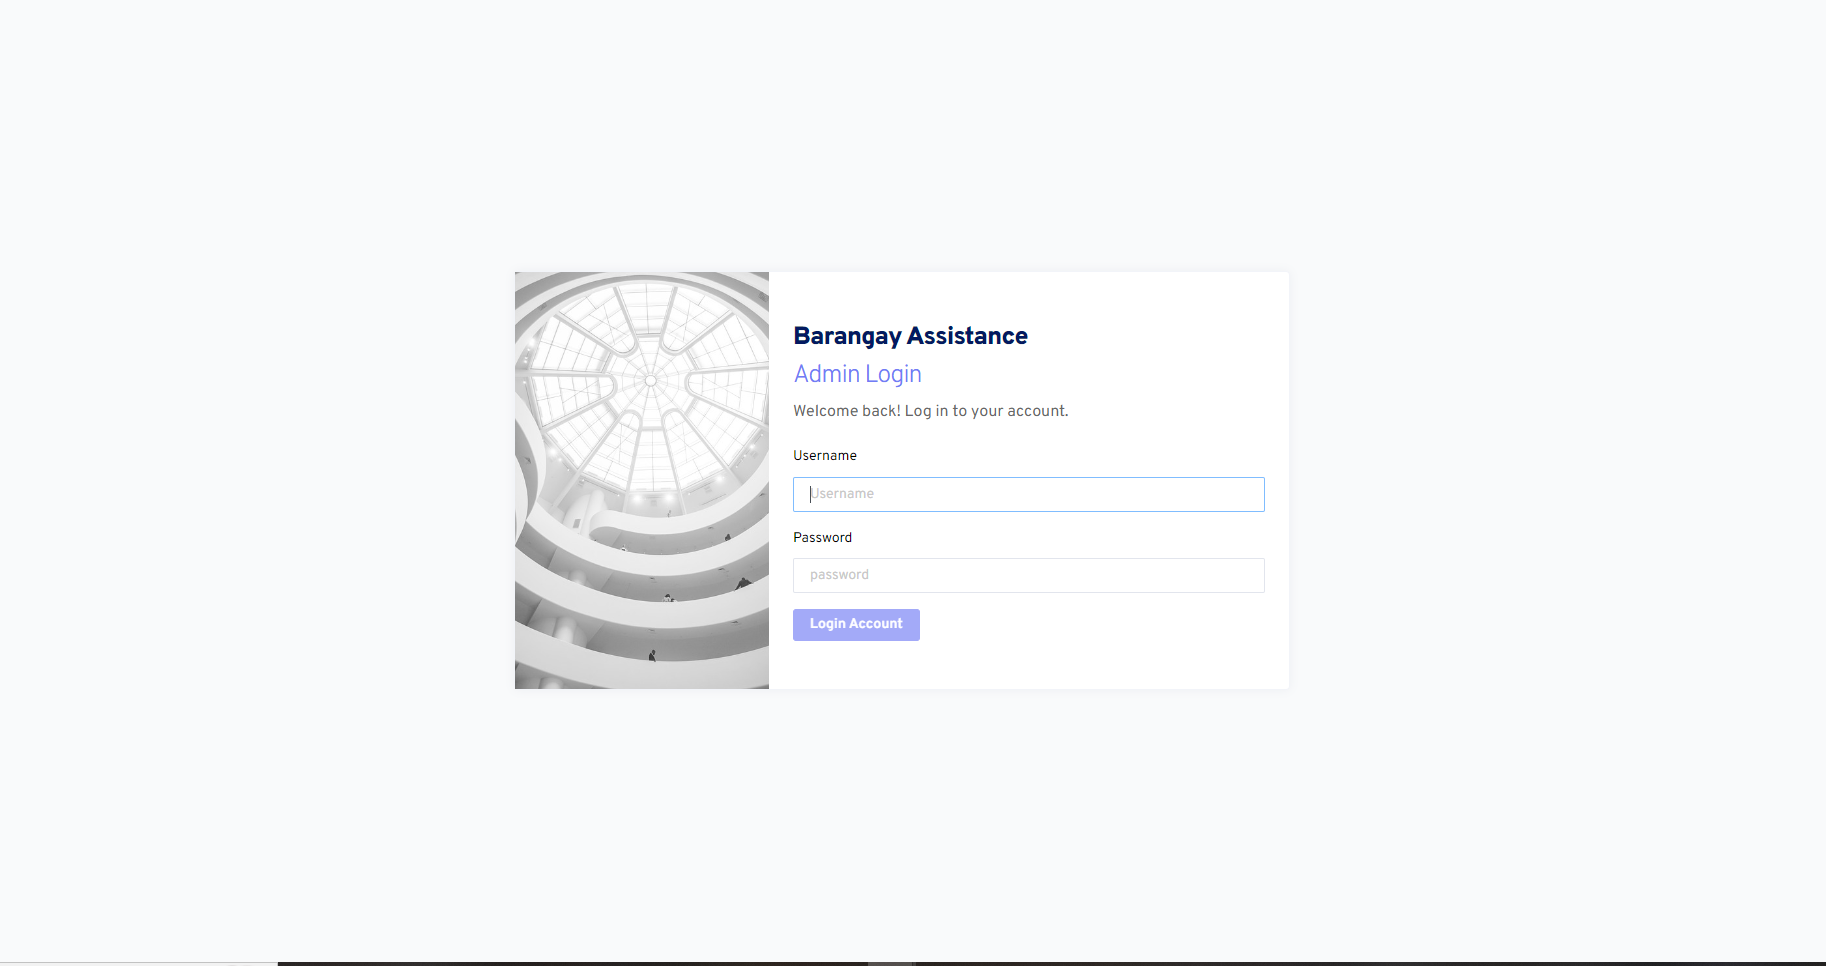Image resolution: width=1826 pixels, height=966 pixels.
Task: Click the person silhouette at the photo's bottom
Action: tap(652, 655)
